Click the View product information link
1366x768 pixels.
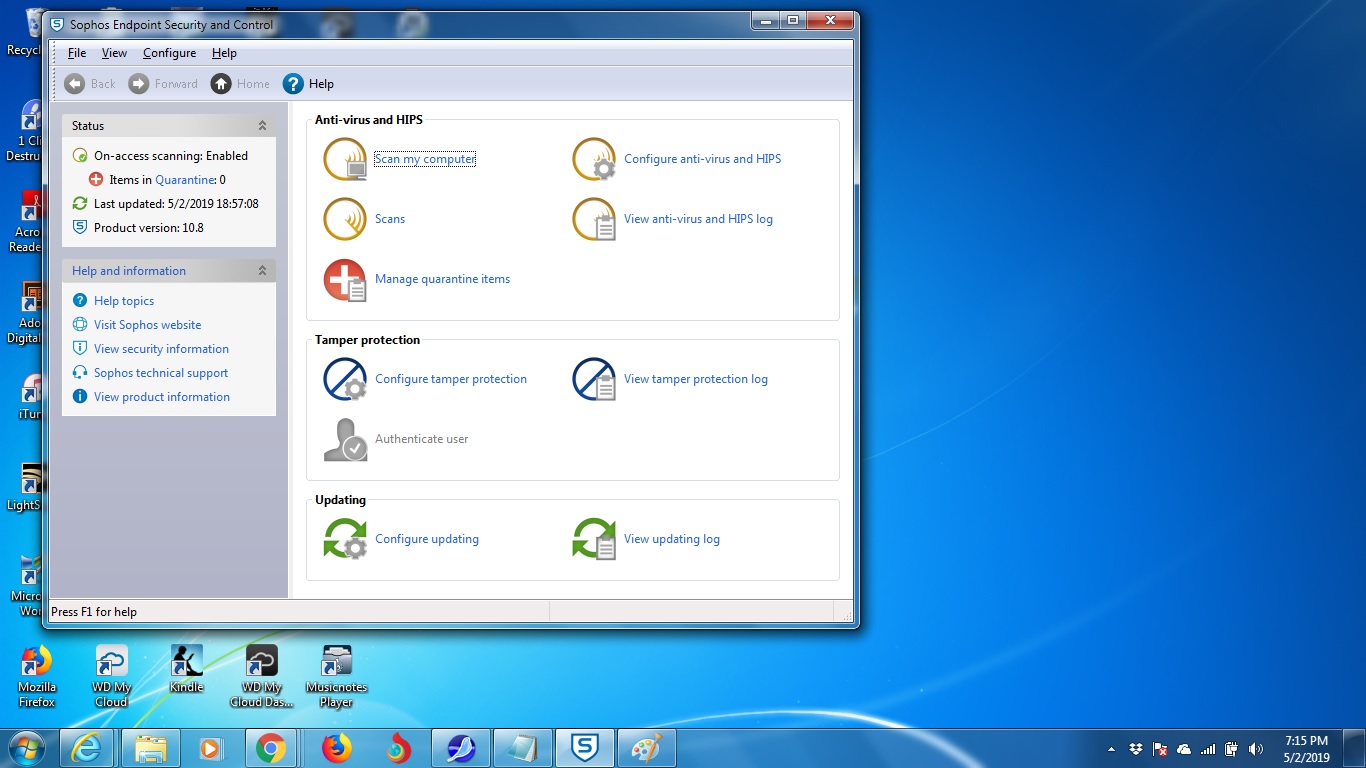click(162, 397)
